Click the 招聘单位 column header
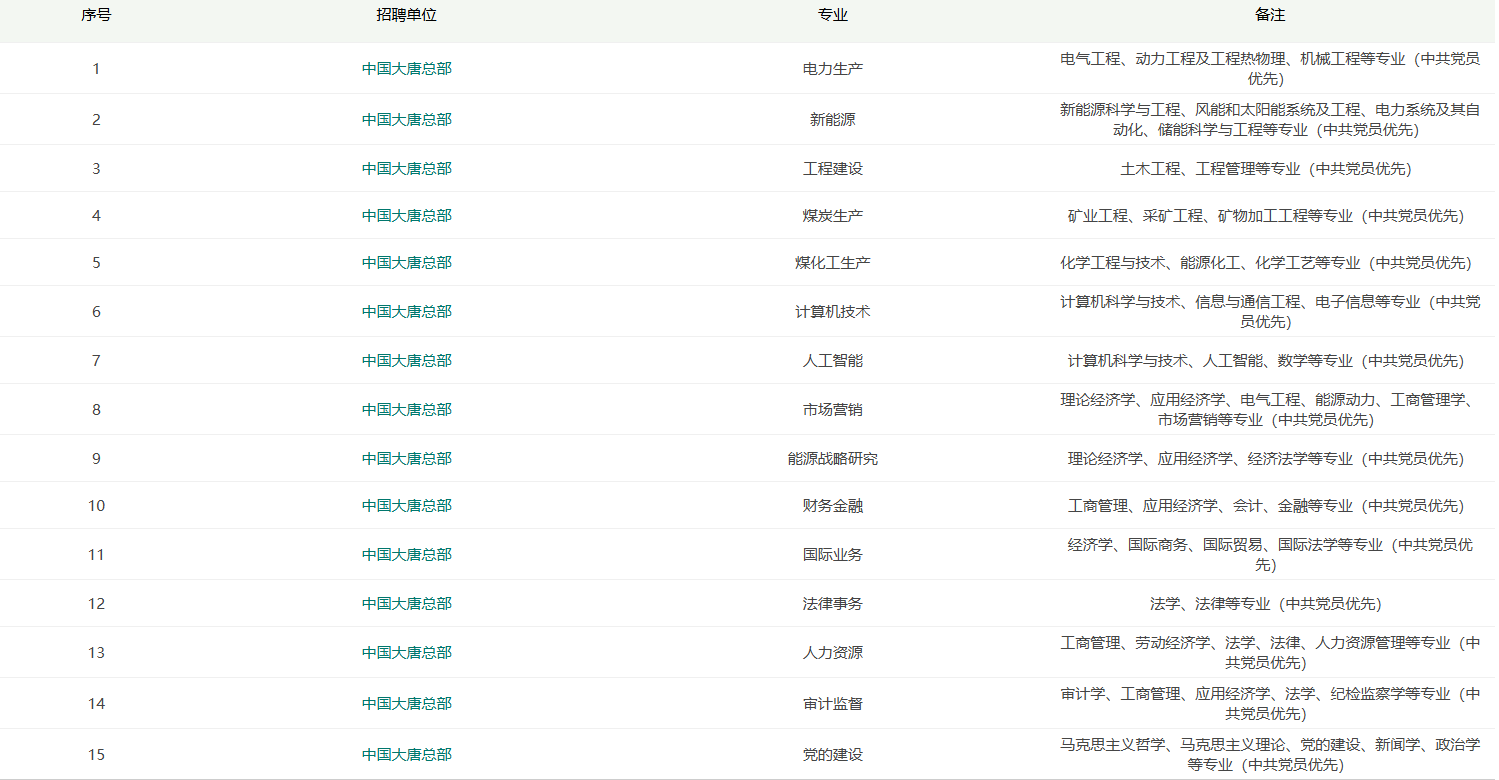The height and width of the screenshot is (780, 1499). point(406,16)
